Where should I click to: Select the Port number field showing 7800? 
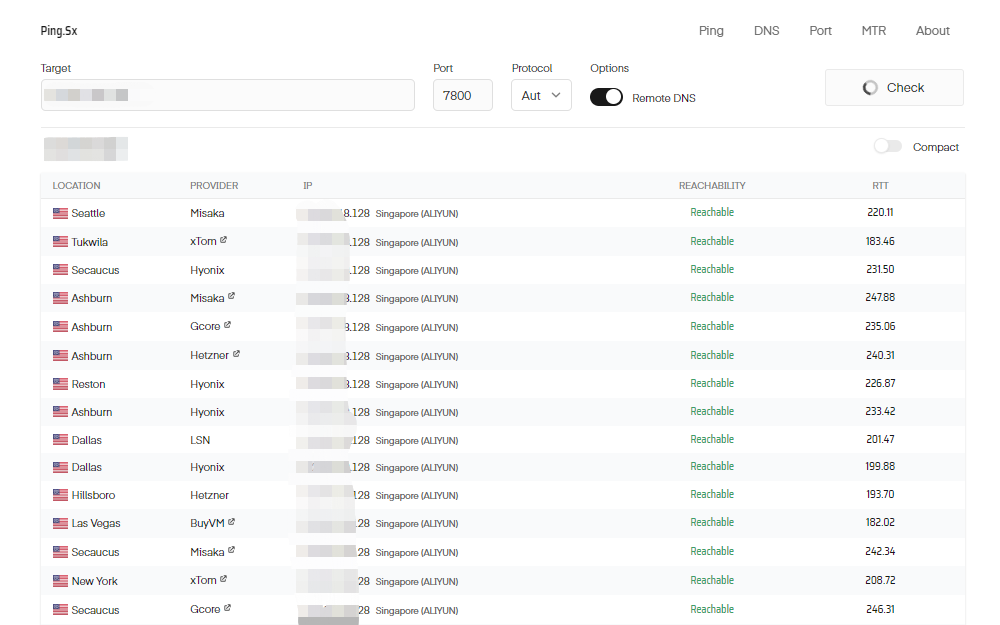(462, 94)
